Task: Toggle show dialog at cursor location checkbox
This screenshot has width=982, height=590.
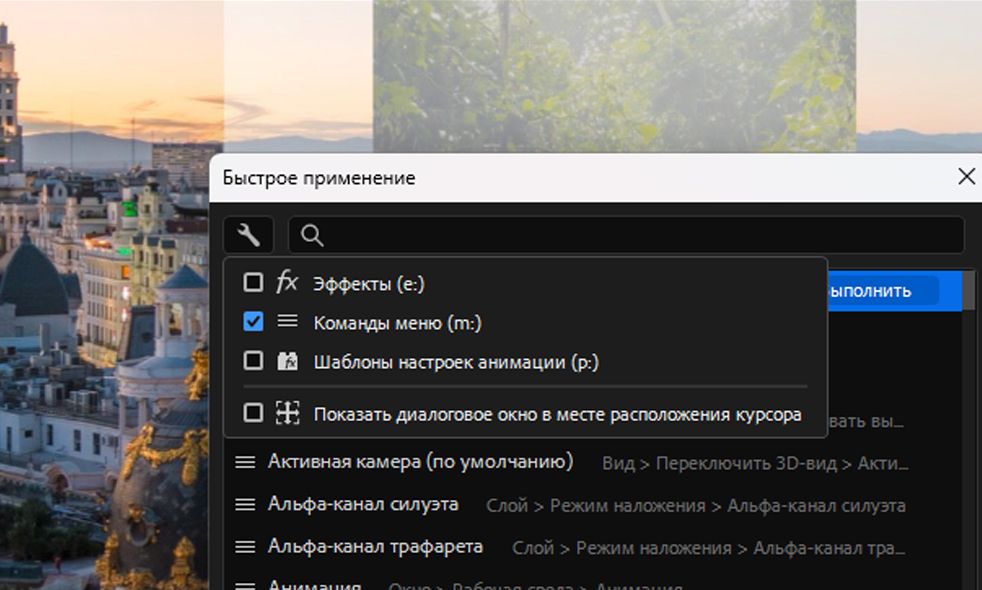Action: coord(254,413)
